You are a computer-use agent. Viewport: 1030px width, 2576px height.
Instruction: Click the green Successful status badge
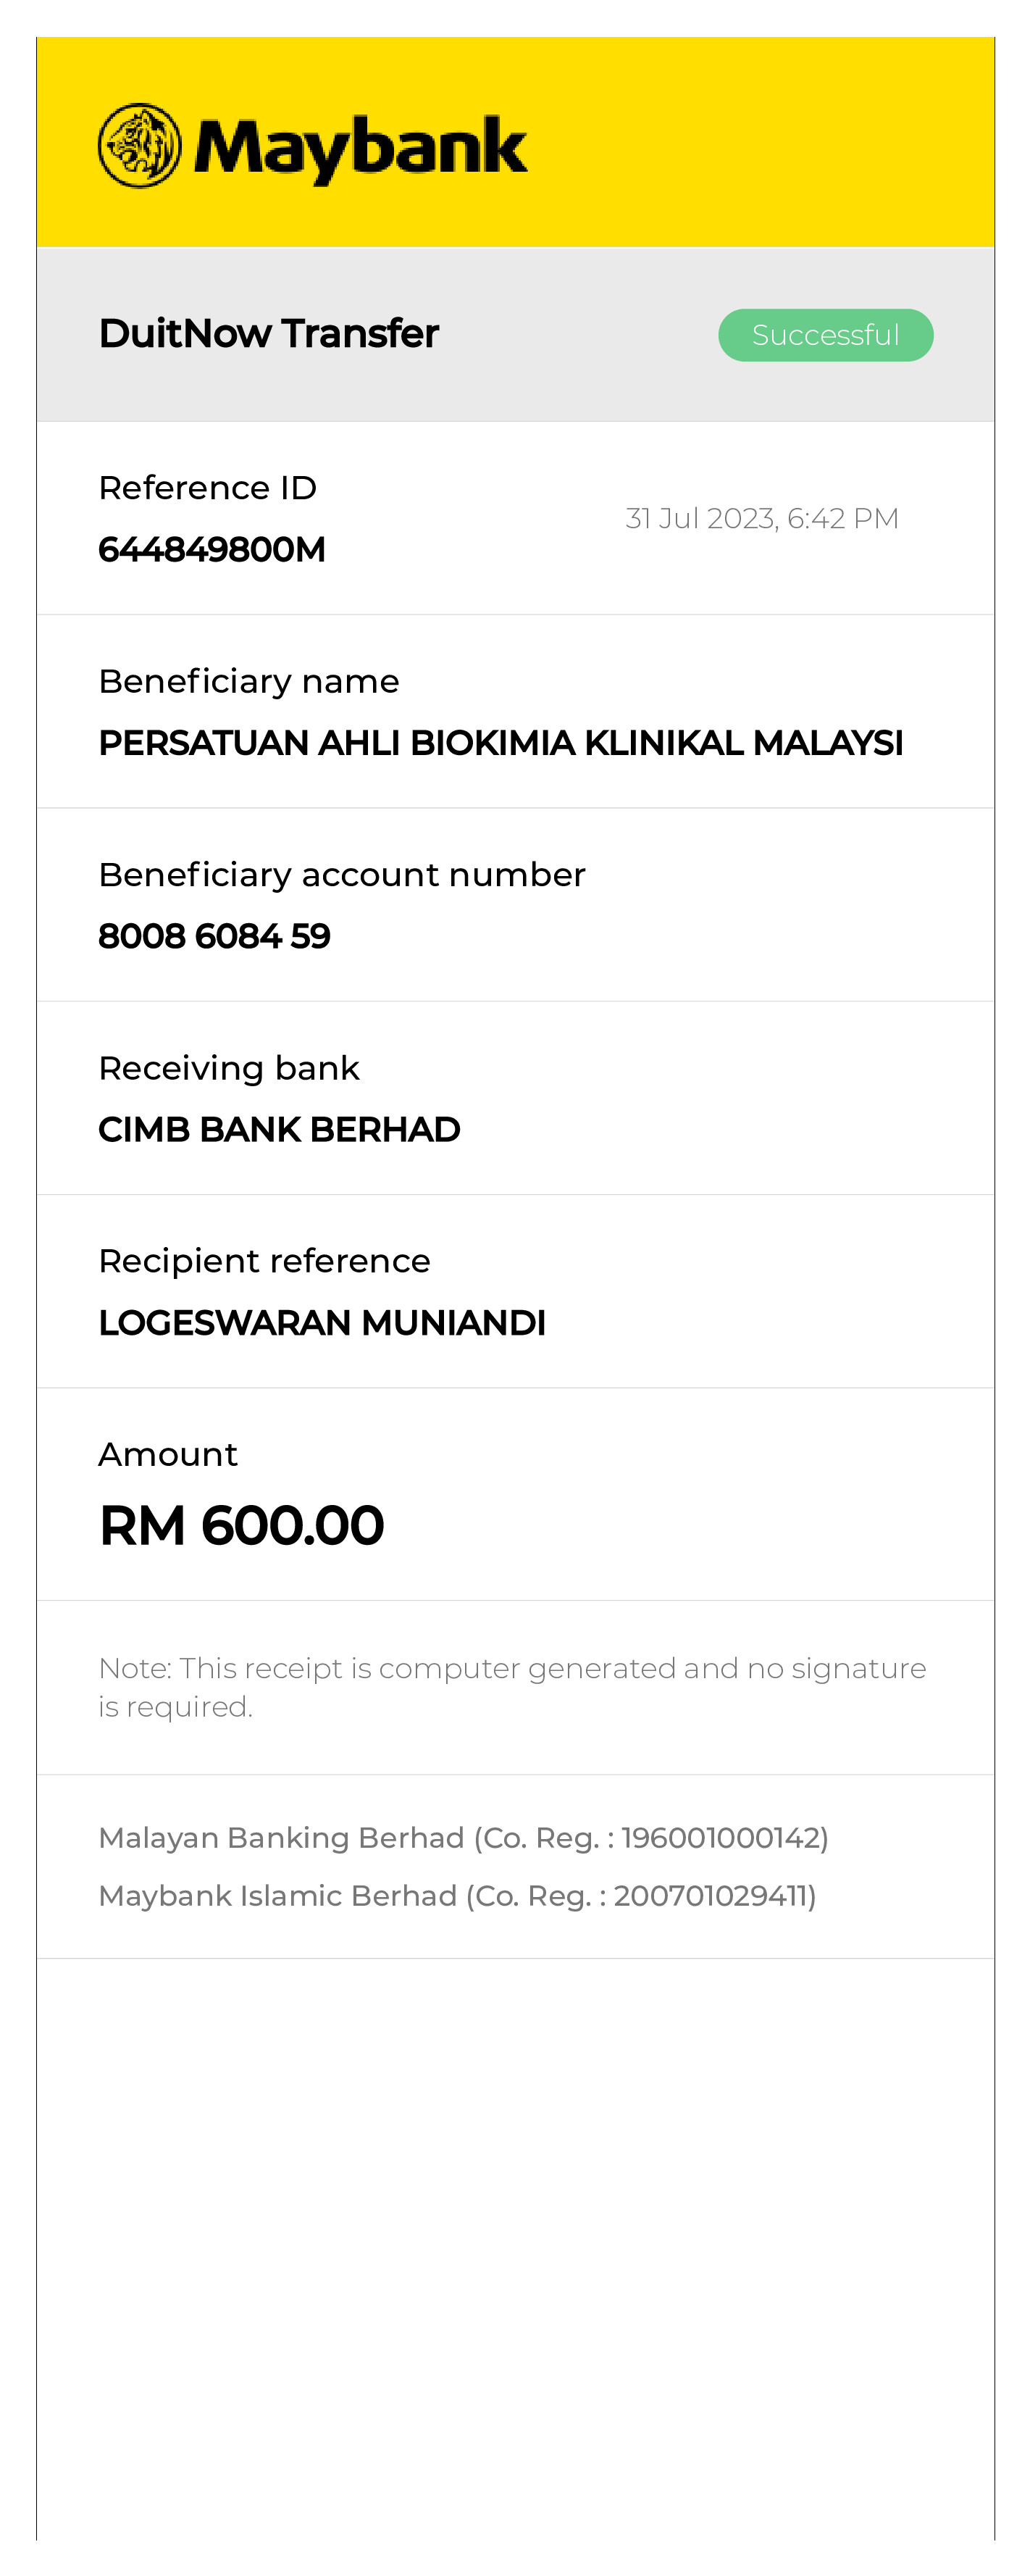(x=825, y=335)
